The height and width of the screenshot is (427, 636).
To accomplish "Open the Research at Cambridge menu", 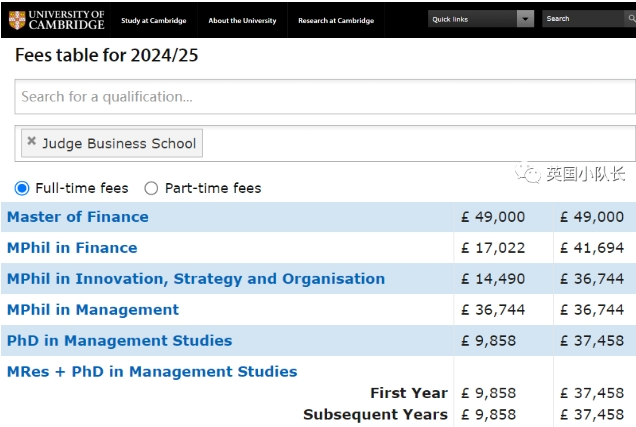I will (336, 20).
